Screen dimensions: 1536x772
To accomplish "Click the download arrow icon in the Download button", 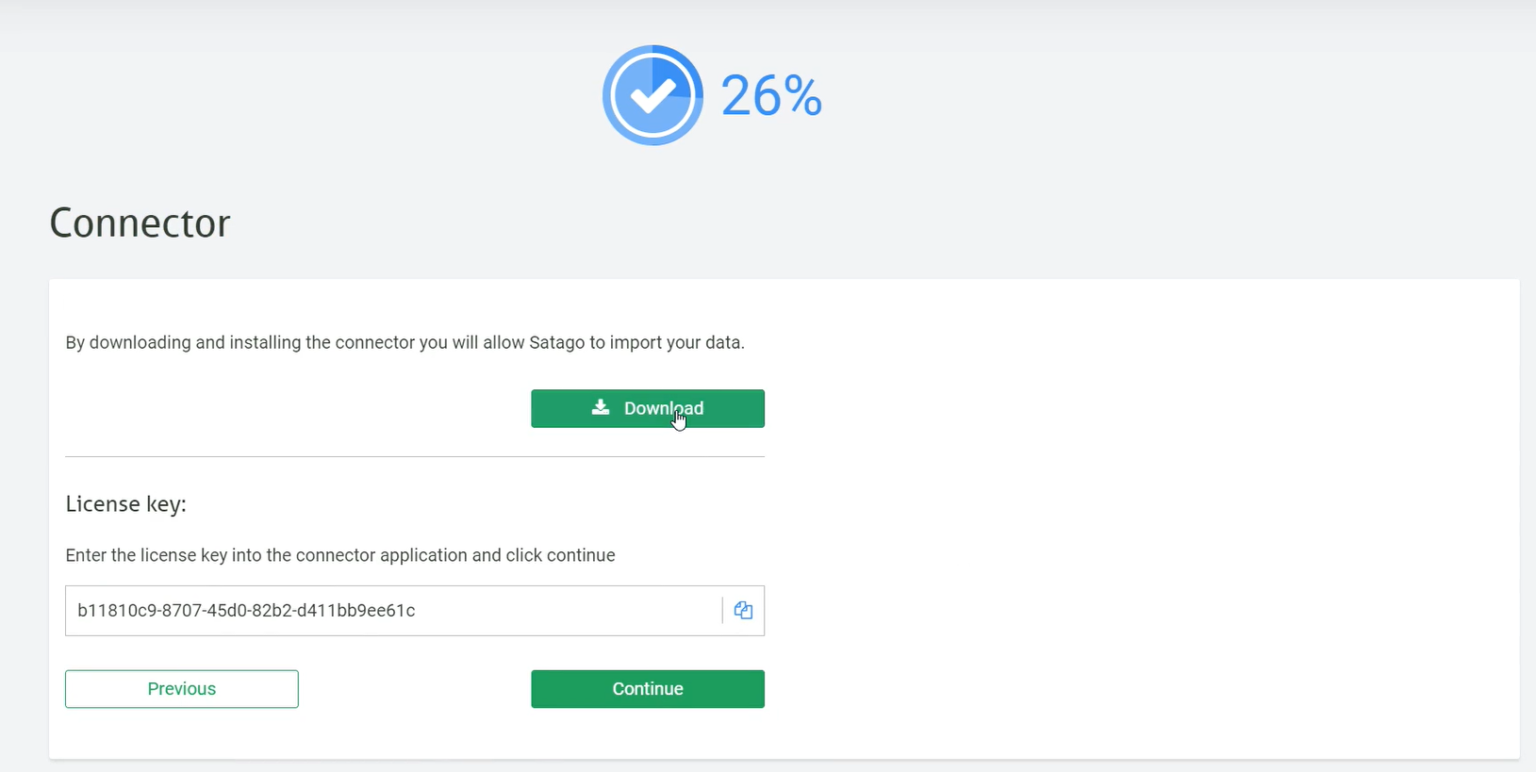I will pos(600,407).
